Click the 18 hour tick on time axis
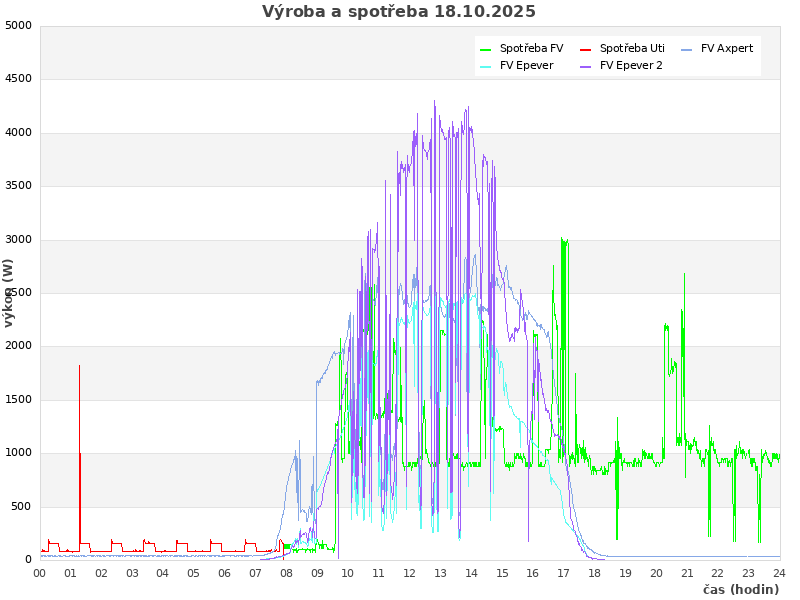 coord(594,573)
